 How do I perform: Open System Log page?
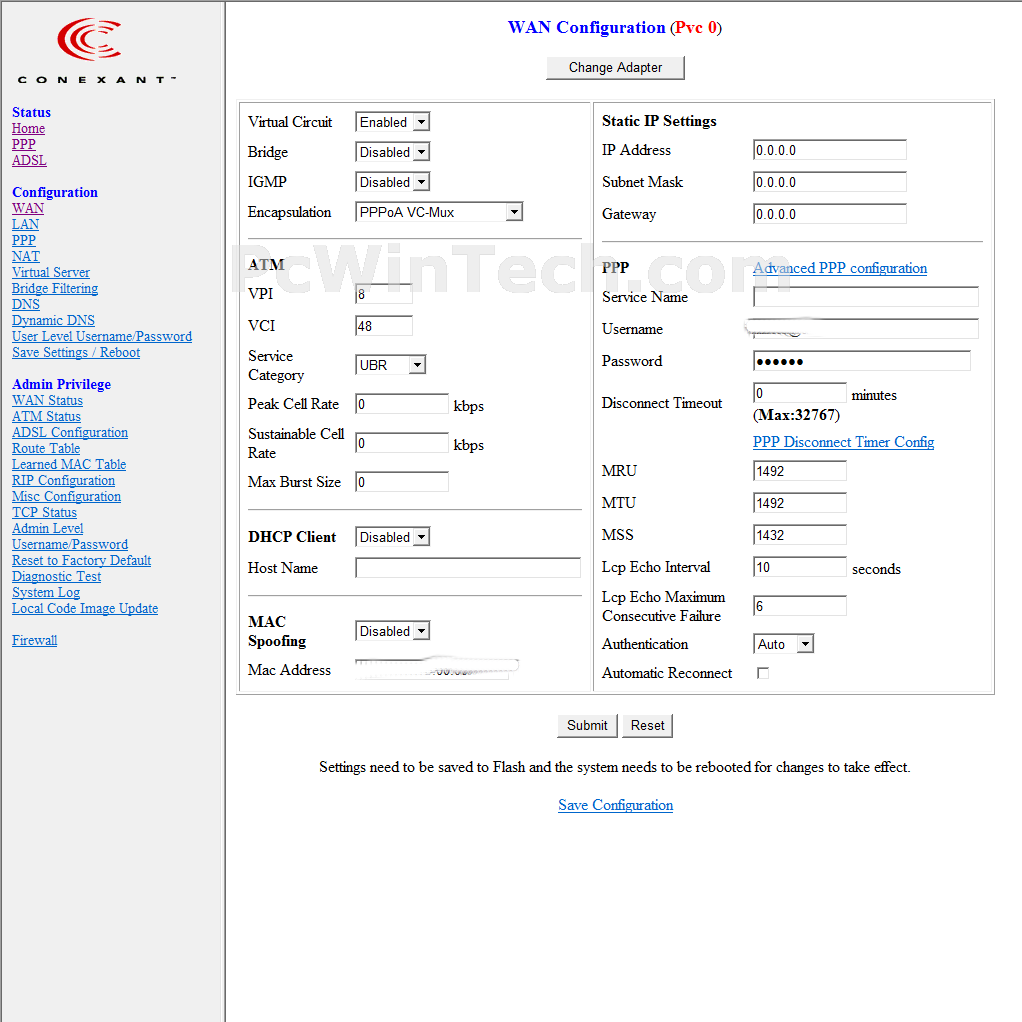tap(46, 592)
